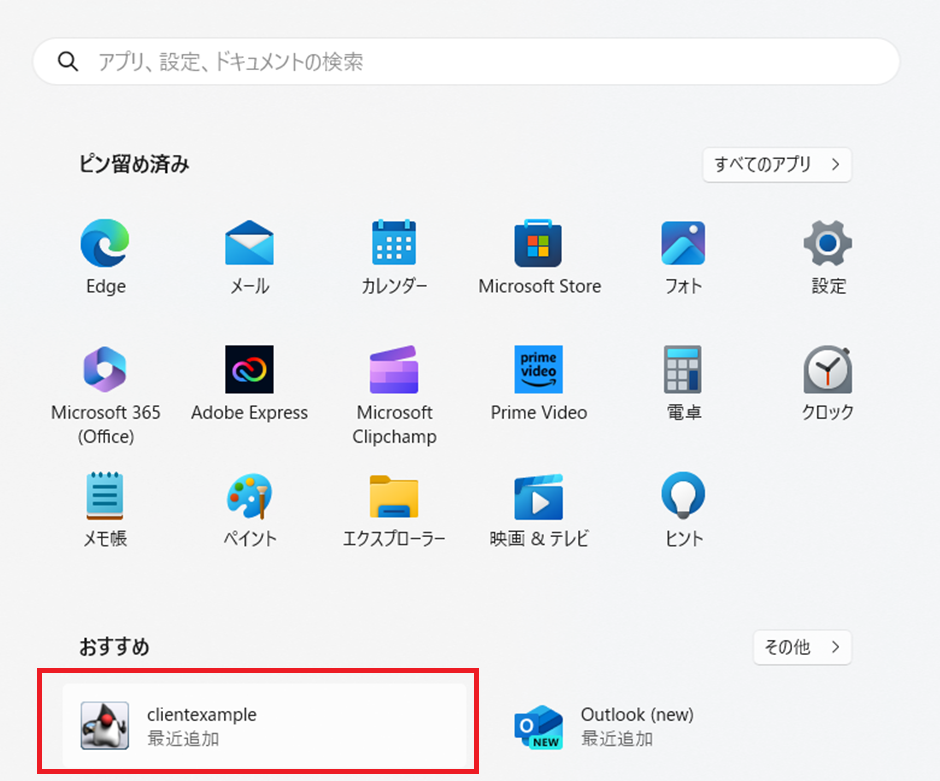
Task: Open Adobe Express app
Action: click(249, 369)
